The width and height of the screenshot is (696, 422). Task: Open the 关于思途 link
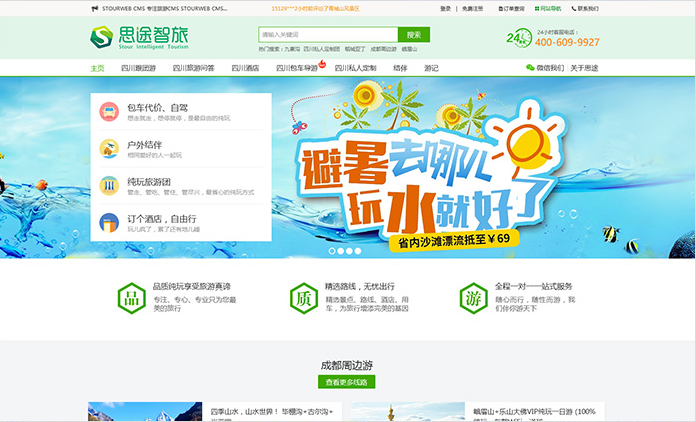click(x=584, y=68)
